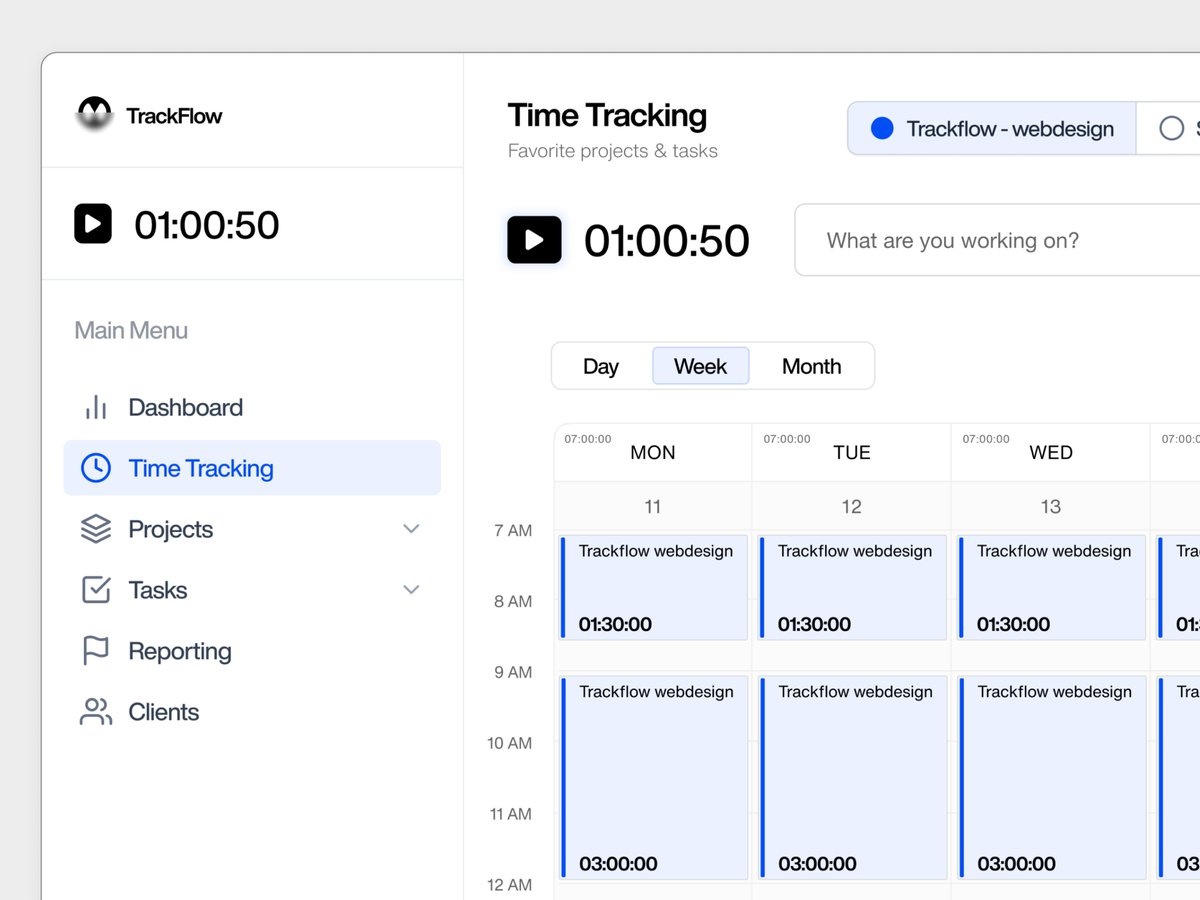This screenshot has height=900, width=1200.
Task: Click the Main Menu section label
Action: point(131,330)
